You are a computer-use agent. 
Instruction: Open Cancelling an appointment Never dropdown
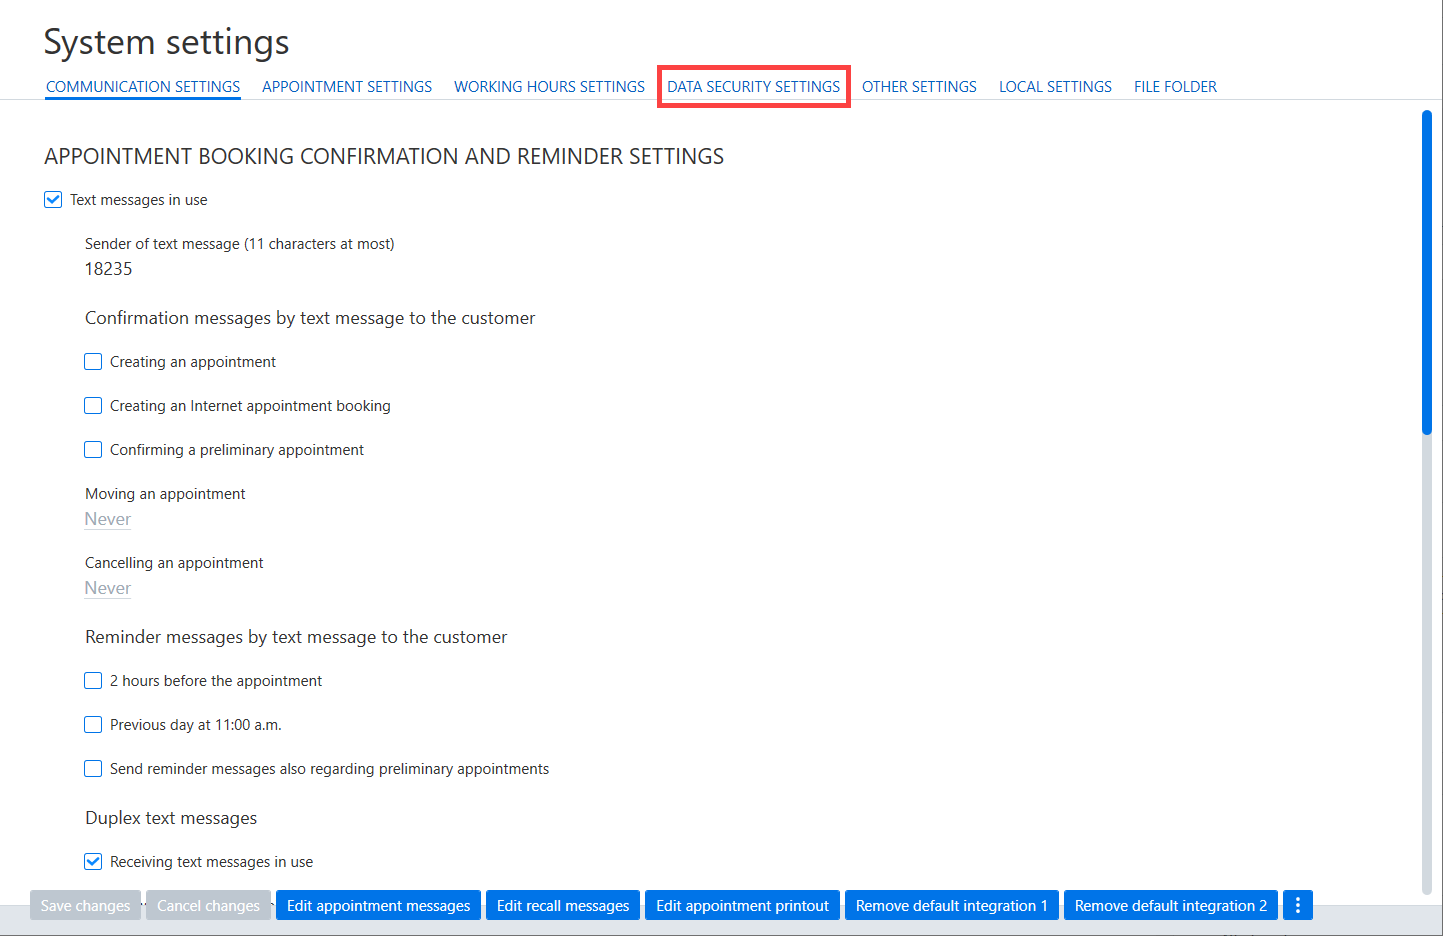pyautogui.click(x=108, y=588)
